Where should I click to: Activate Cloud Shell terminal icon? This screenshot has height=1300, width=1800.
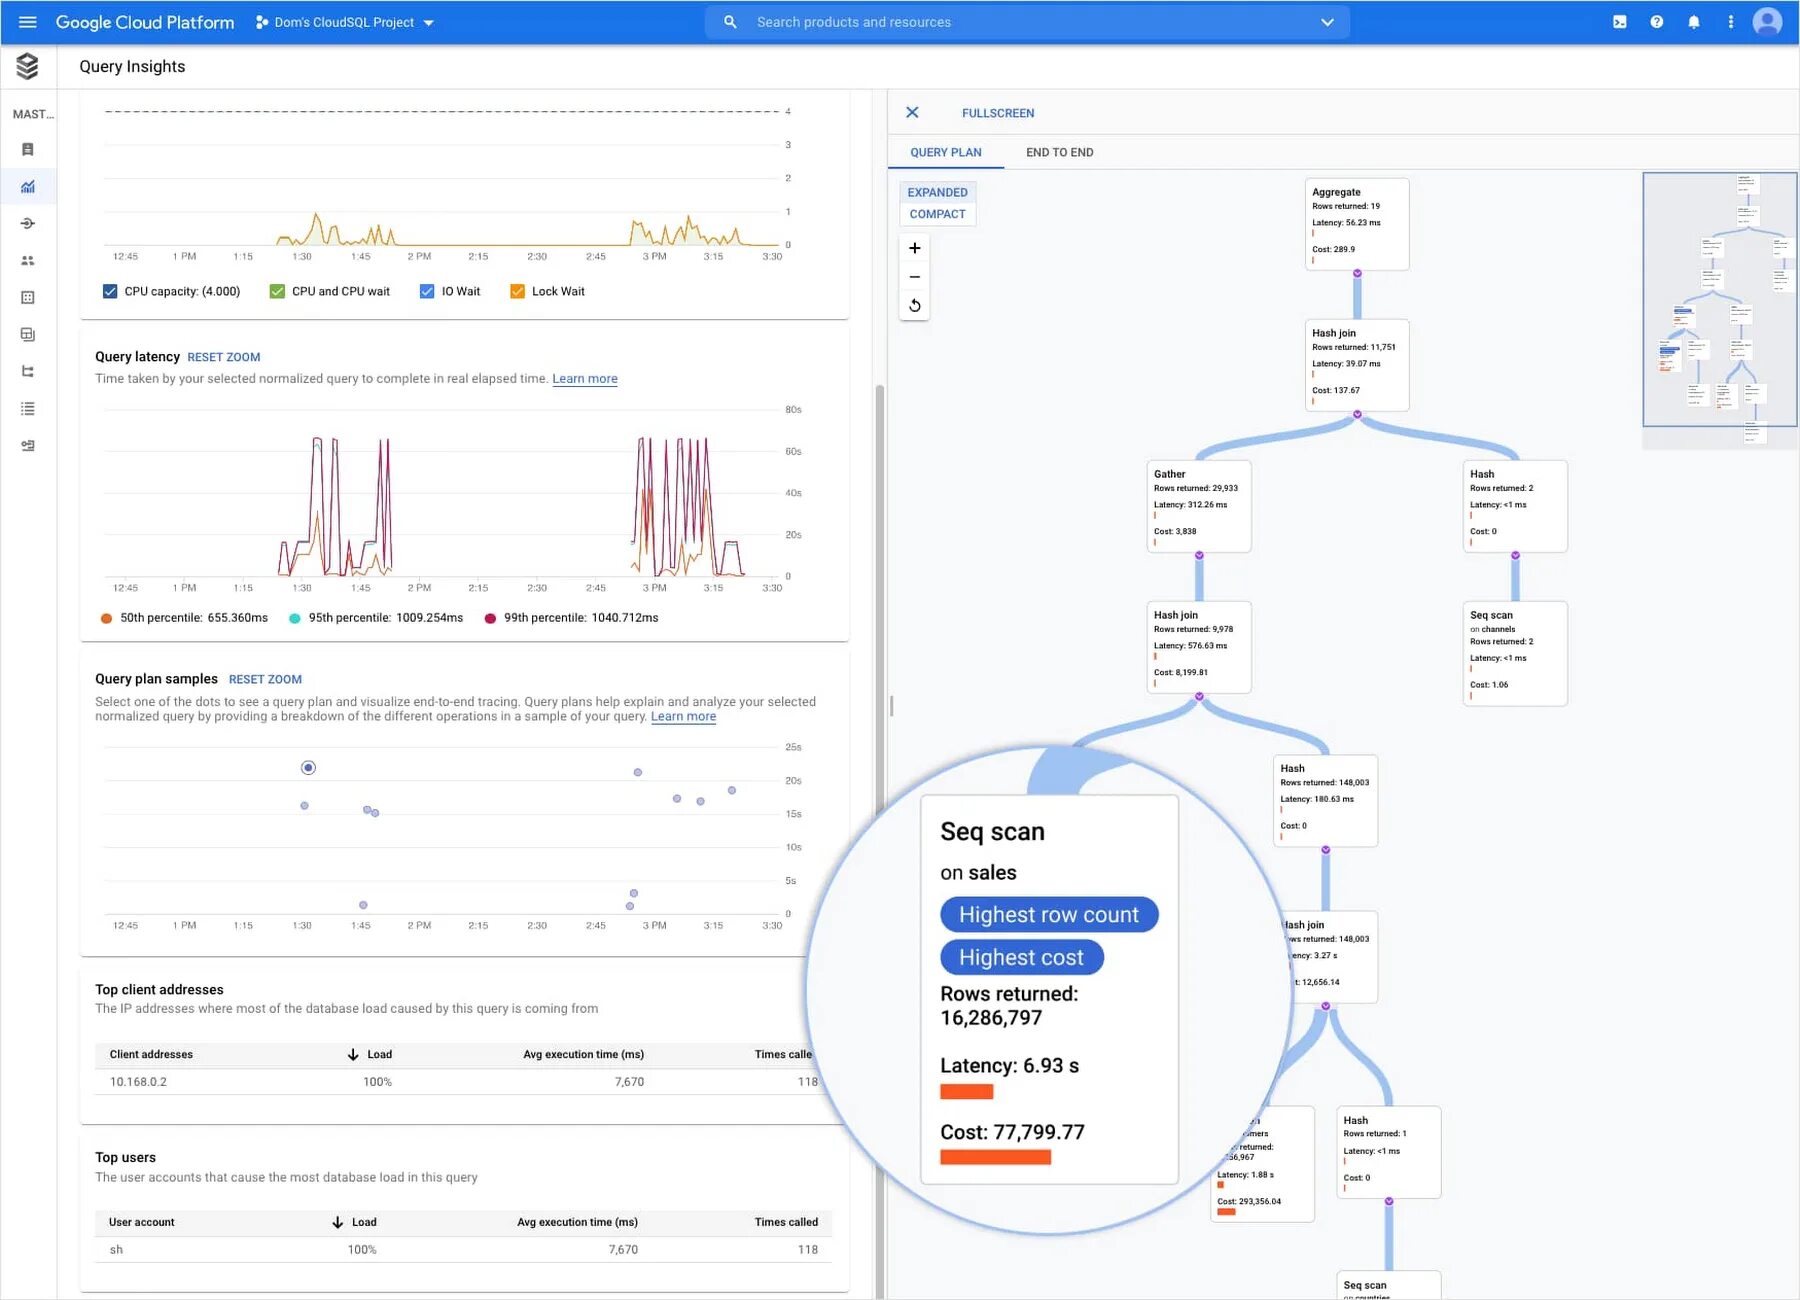pos(1619,21)
